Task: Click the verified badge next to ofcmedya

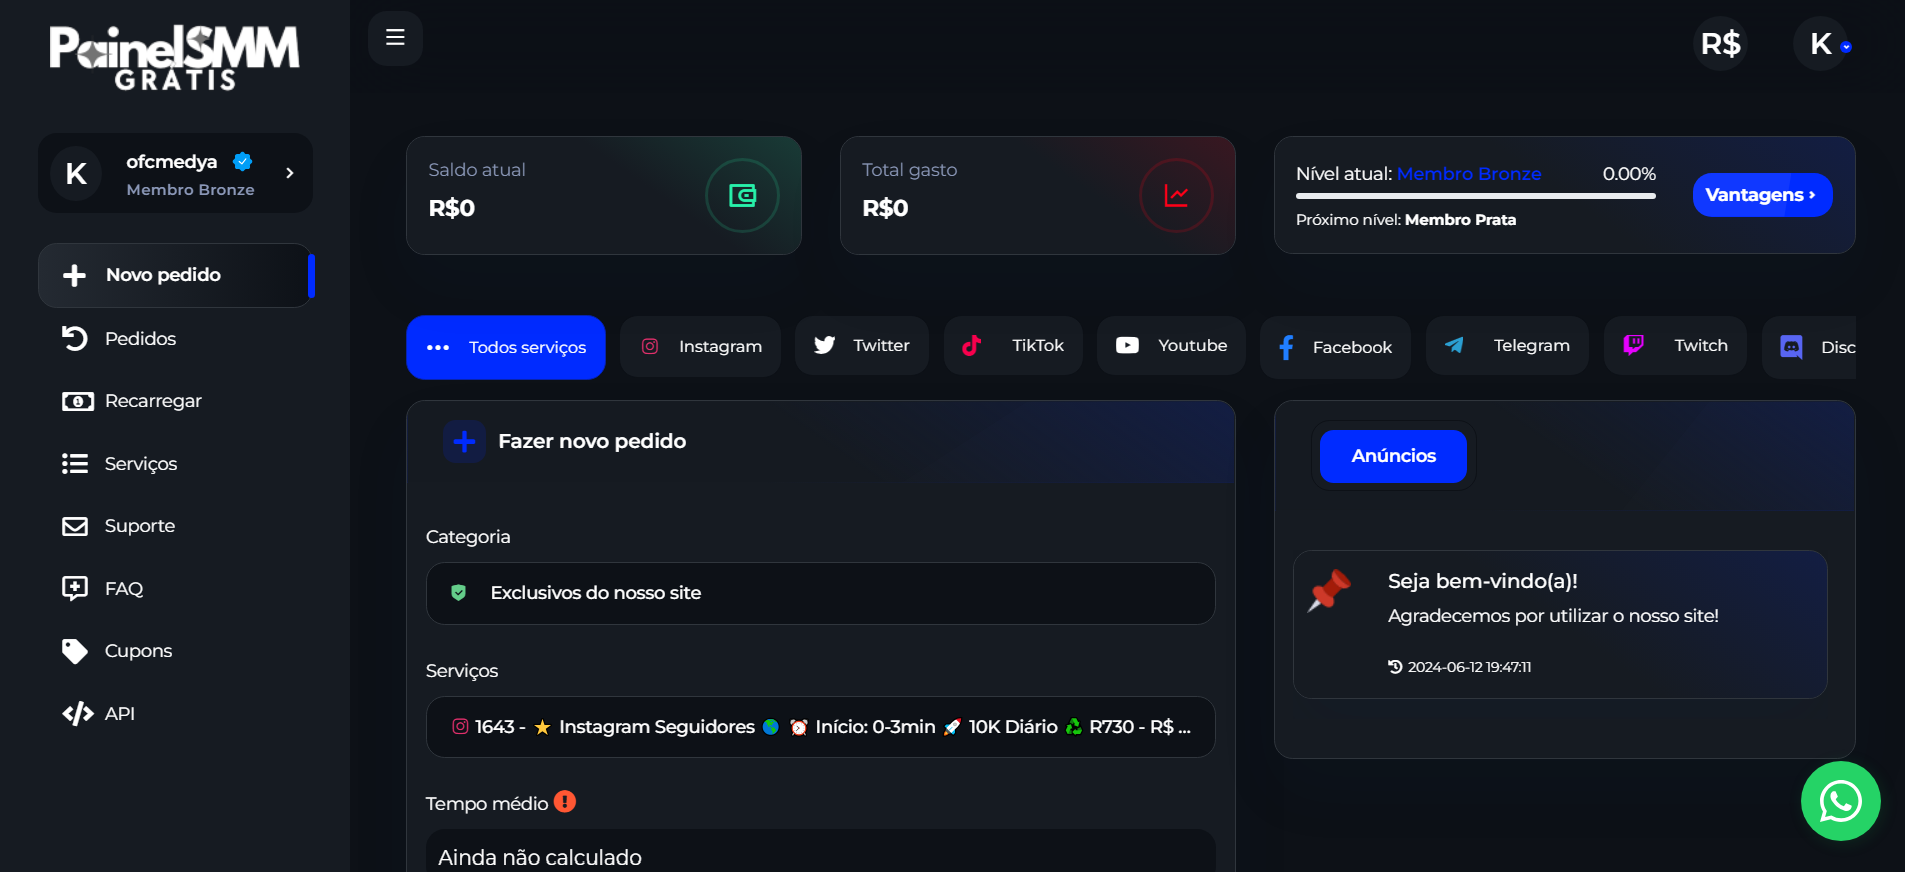Action: click(x=242, y=161)
